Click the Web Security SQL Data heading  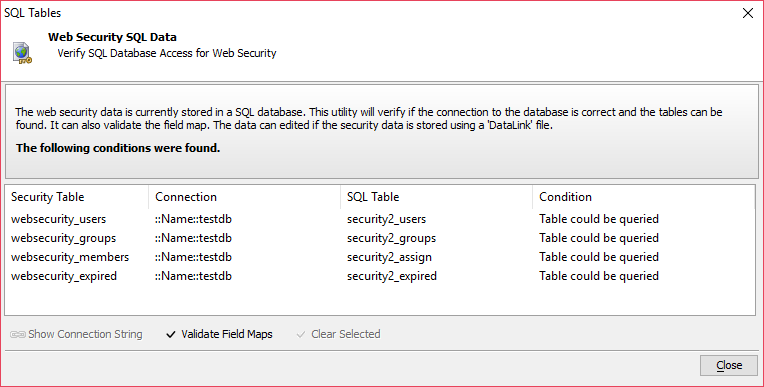(x=112, y=37)
